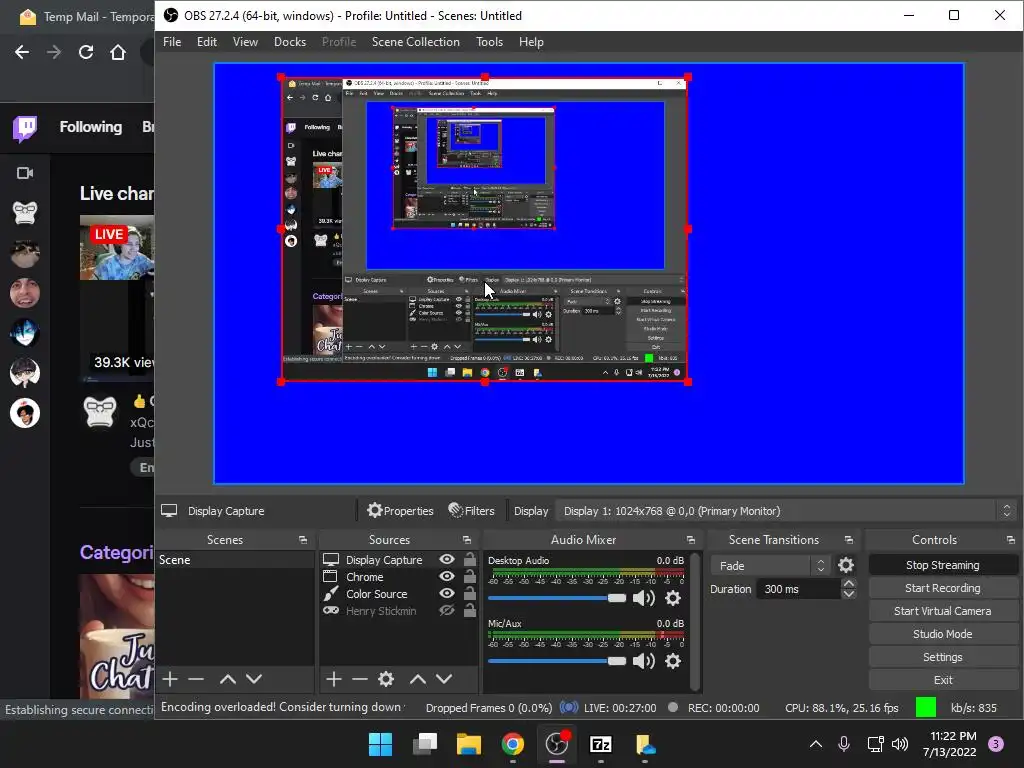Hide the Chrome source
Viewport: 1024px width, 768px height.
[x=447, y=577]
